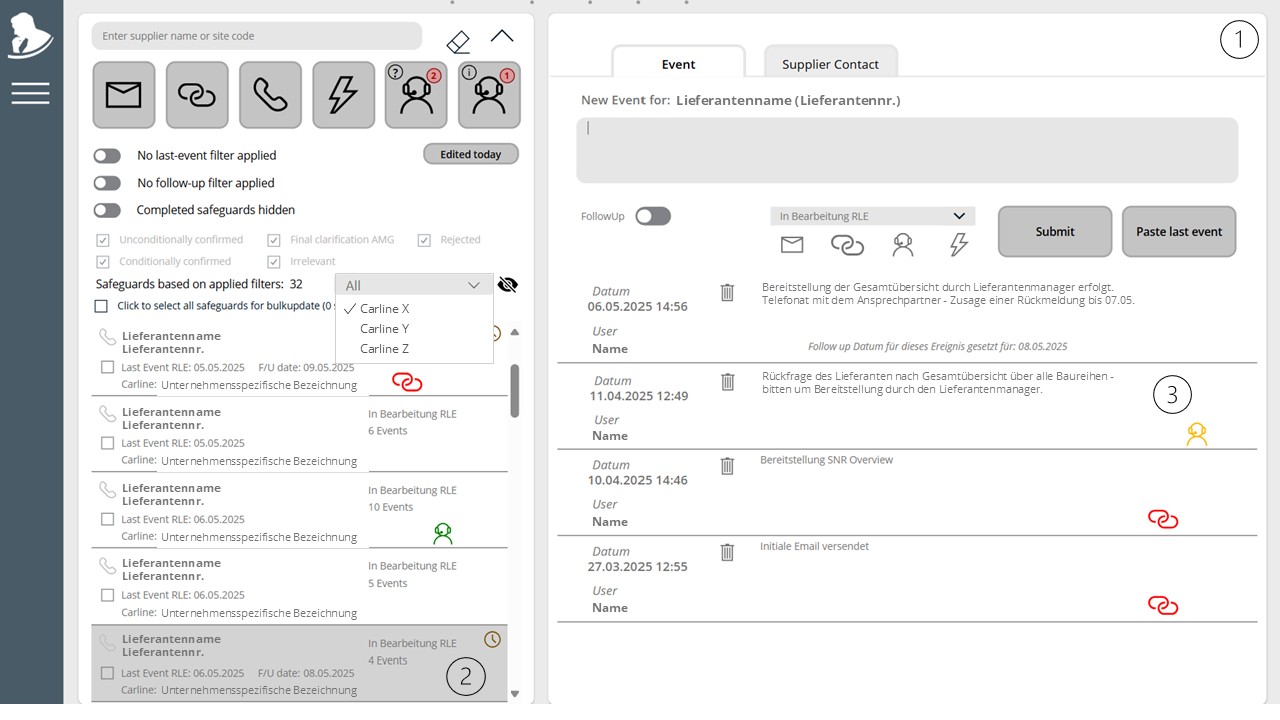The height and width of the screenshot is (720, 1280).
Task: Check the select all safeguards for bulkupdate box
Action: tap(101, 306)
